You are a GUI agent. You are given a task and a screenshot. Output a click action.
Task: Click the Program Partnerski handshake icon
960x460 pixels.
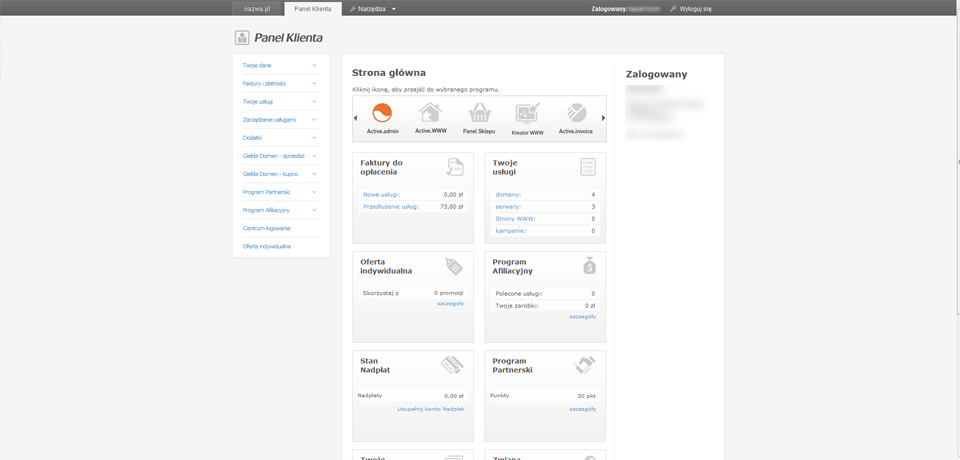click(x=585, y=365)
